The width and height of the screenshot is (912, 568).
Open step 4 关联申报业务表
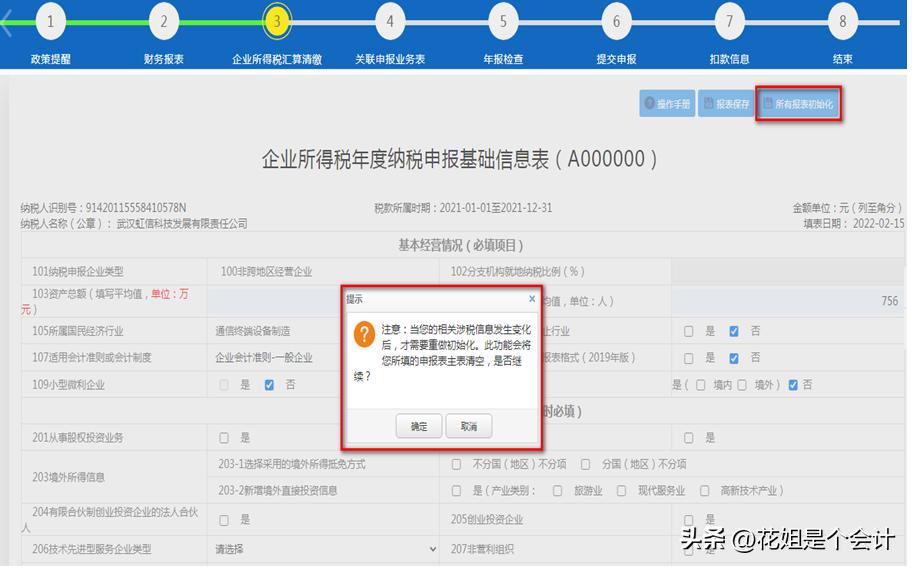(390, 22)
